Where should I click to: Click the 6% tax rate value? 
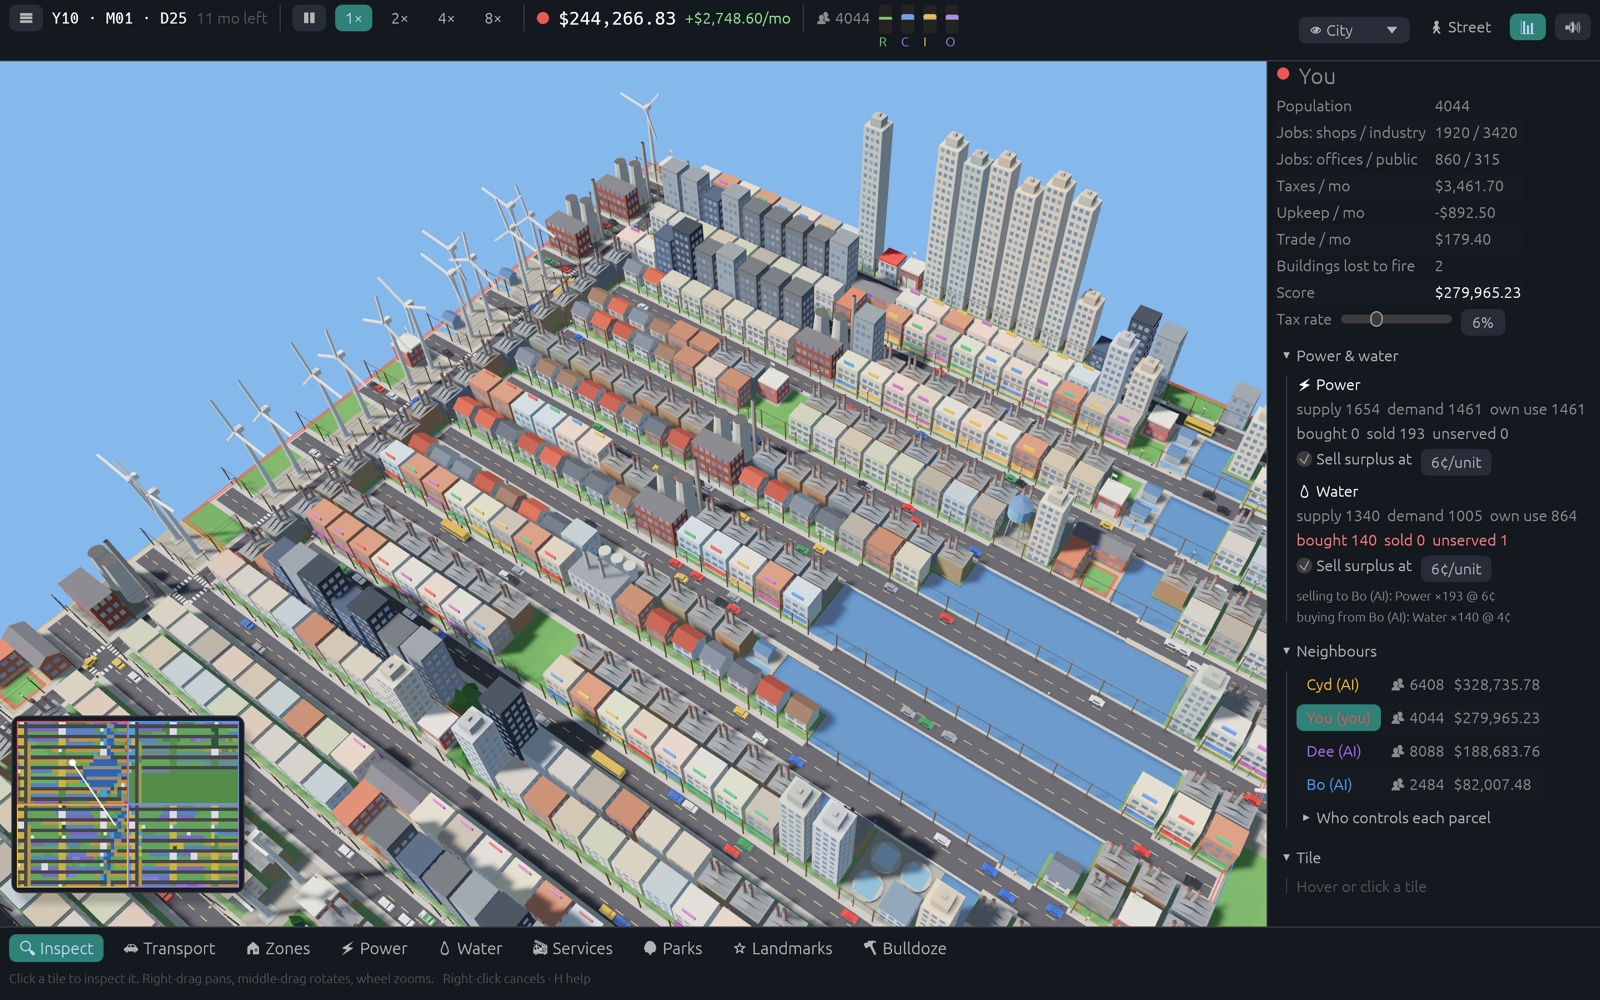[x=1482, y=322]
